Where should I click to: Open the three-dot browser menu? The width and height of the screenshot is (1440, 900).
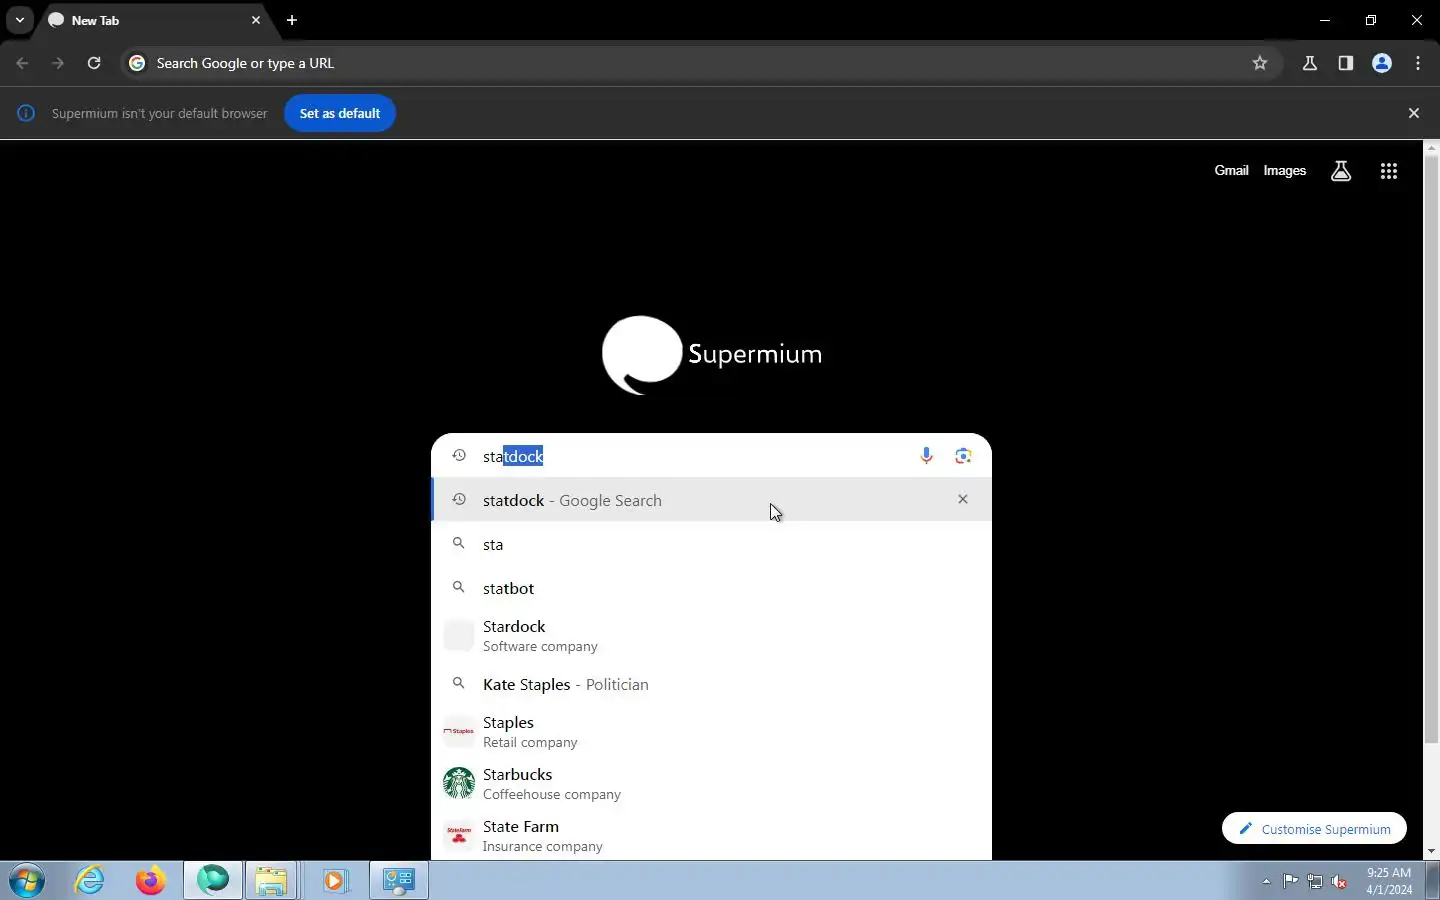click(1418, 63)
